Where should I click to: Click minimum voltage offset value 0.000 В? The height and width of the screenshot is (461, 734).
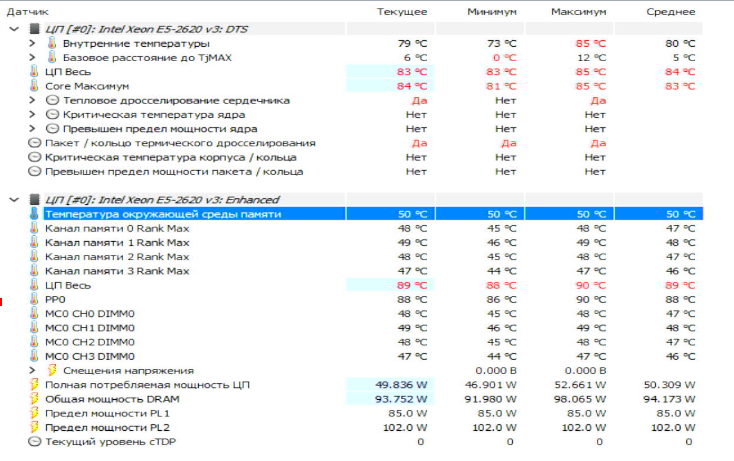point(496,371)
